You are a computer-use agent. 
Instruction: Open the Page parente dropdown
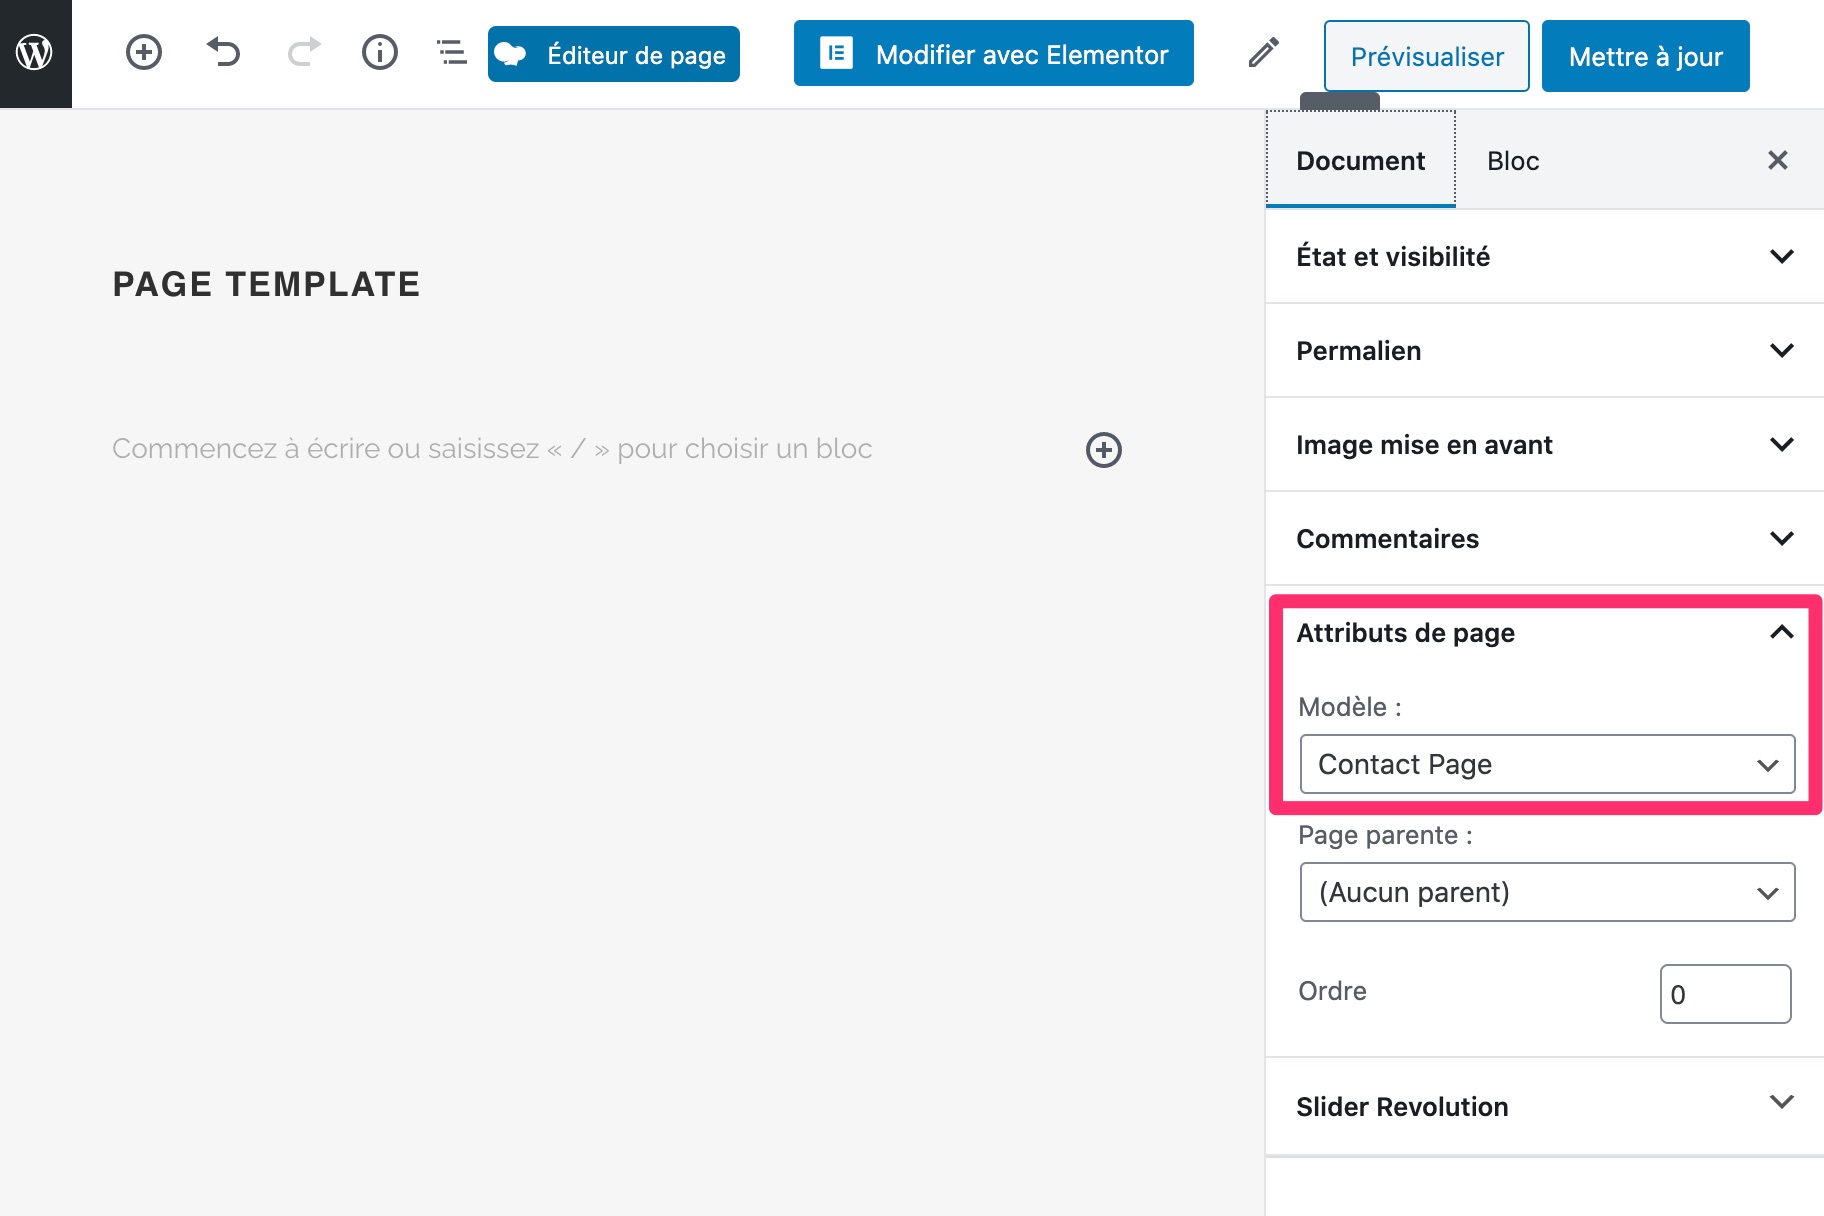[x=1546, y=892]
